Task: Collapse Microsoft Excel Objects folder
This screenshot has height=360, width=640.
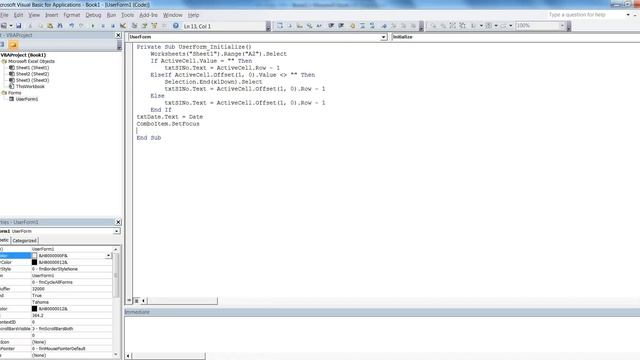Action: point(4,61)
